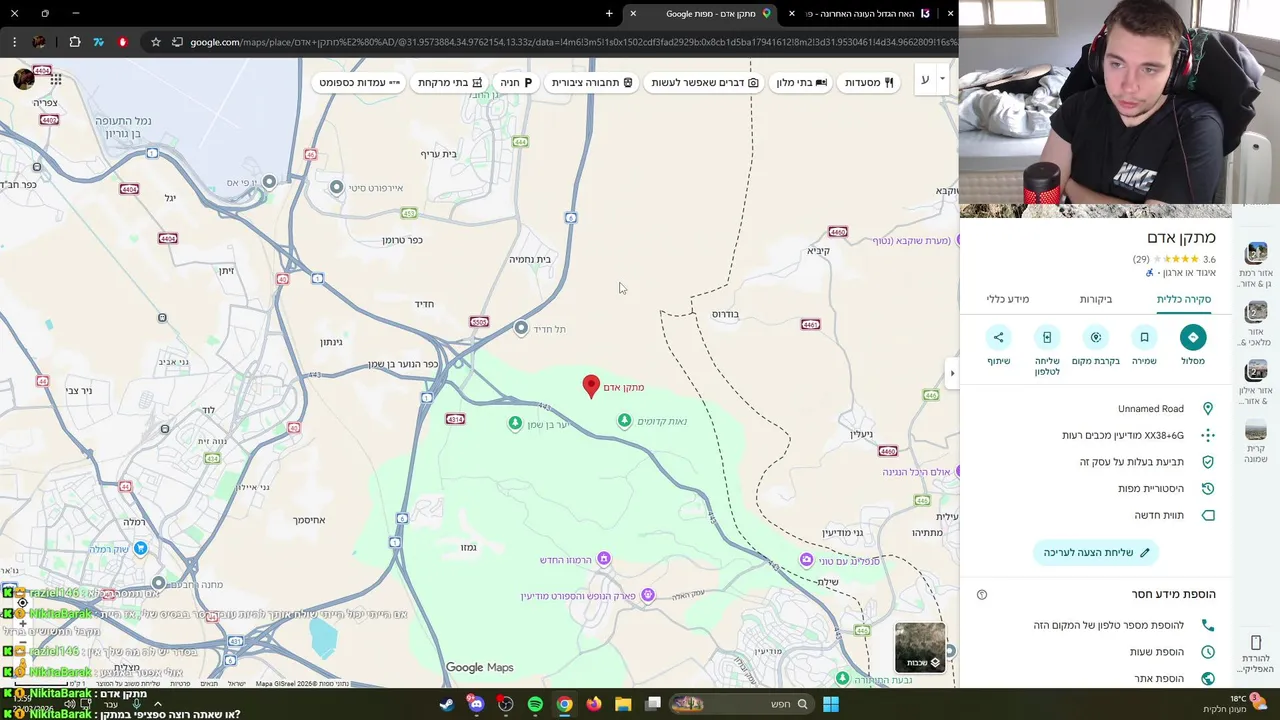Click the red map pin for מתקן אדם
1280x720 pixels.
[x=591, y=387]
